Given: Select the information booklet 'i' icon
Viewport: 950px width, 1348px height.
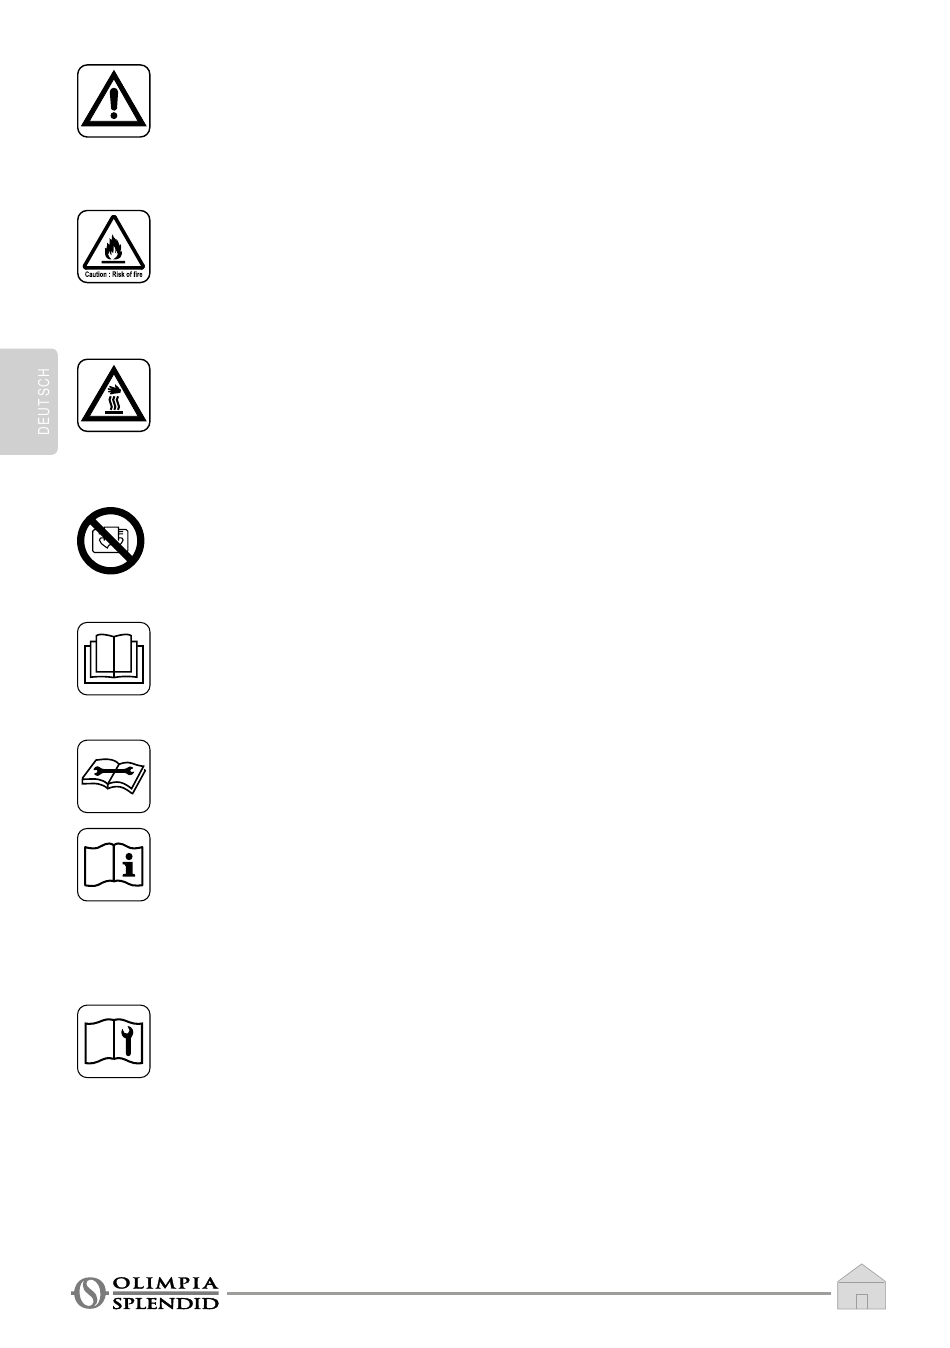Looking at the screenshot, I should pyautogui.click(x=114, y=864).
